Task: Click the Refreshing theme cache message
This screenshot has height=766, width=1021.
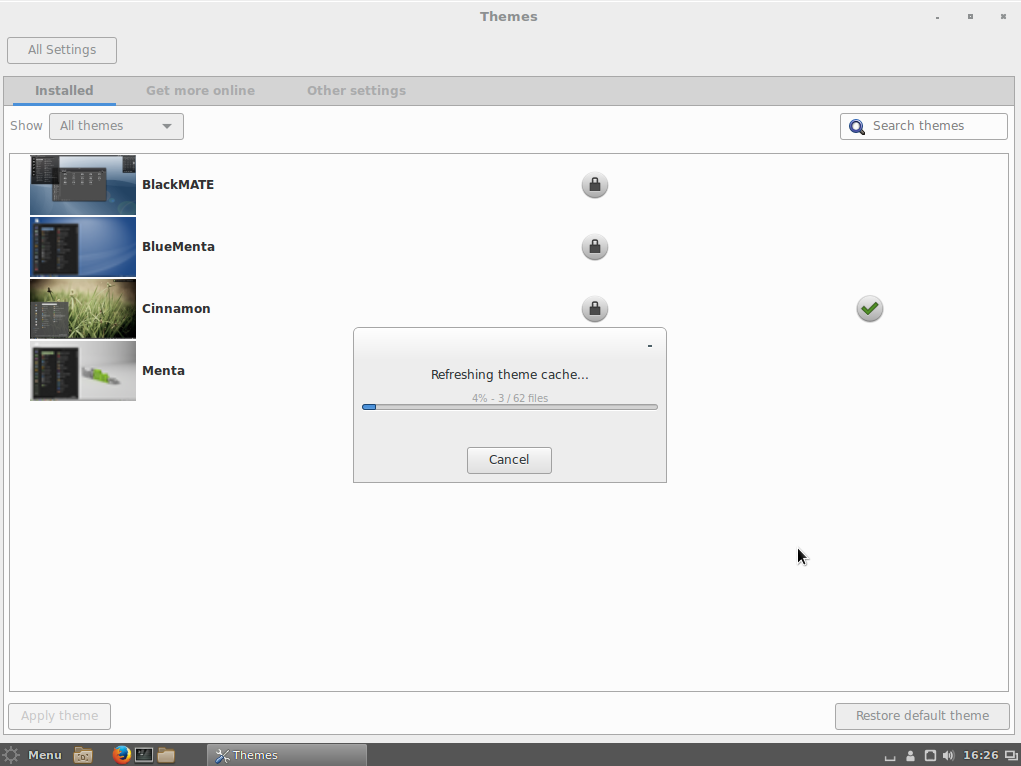Action: click(x=510, y=375)
